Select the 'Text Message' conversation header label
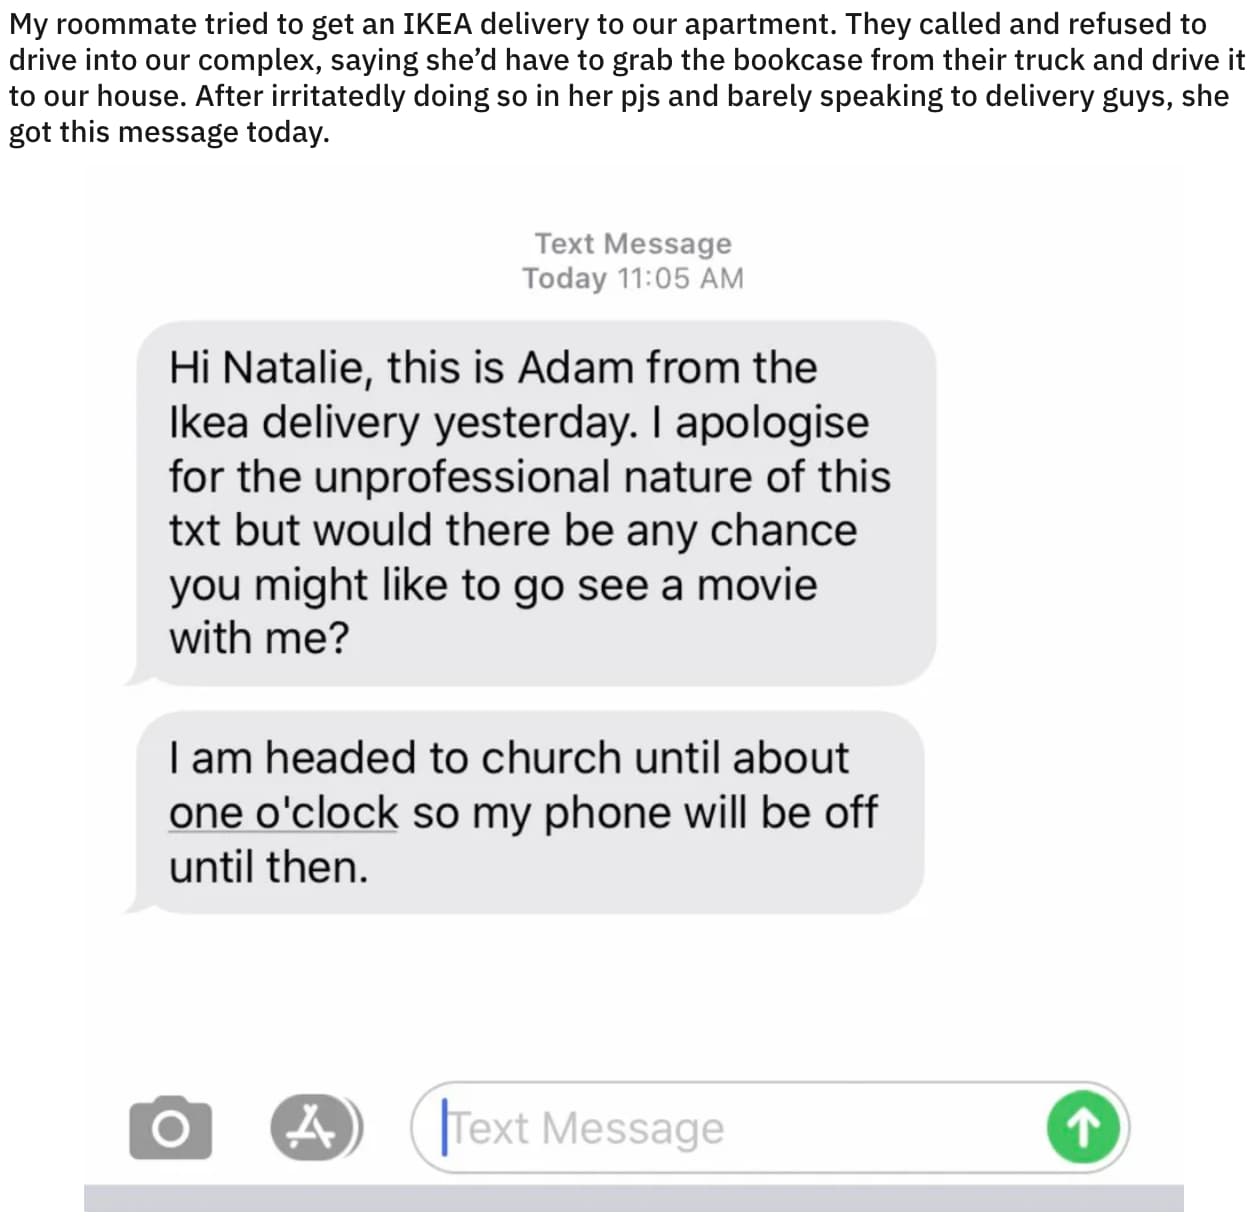1260x1218 pixels. (x=632, y=242)
